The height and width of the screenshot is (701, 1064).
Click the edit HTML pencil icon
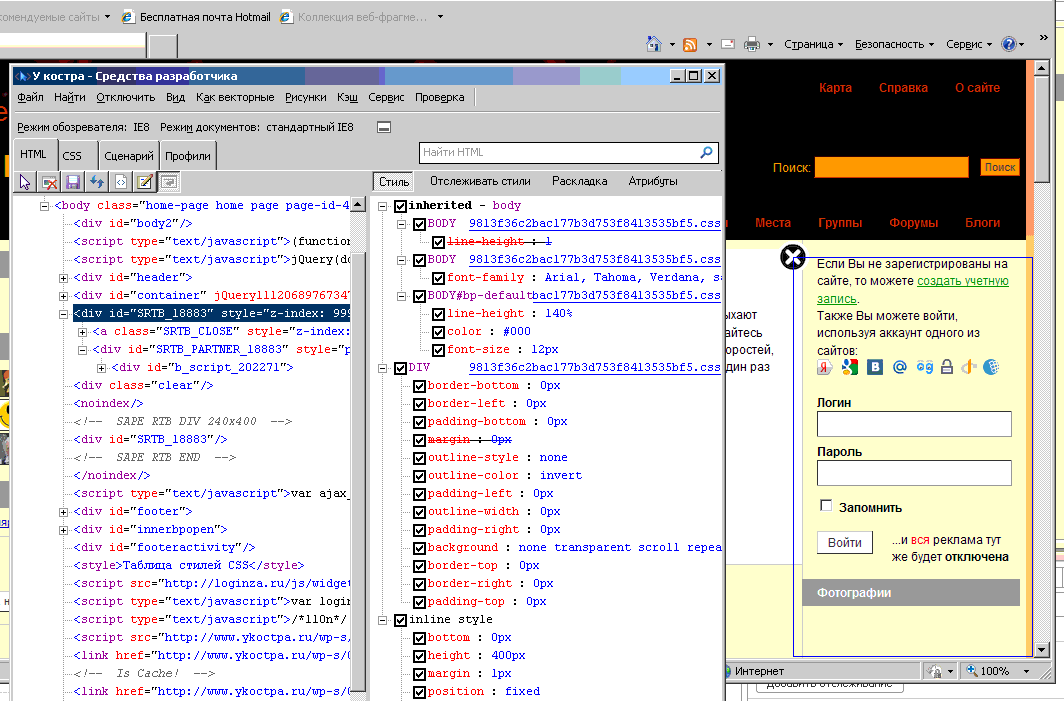(x=145, y=182)
